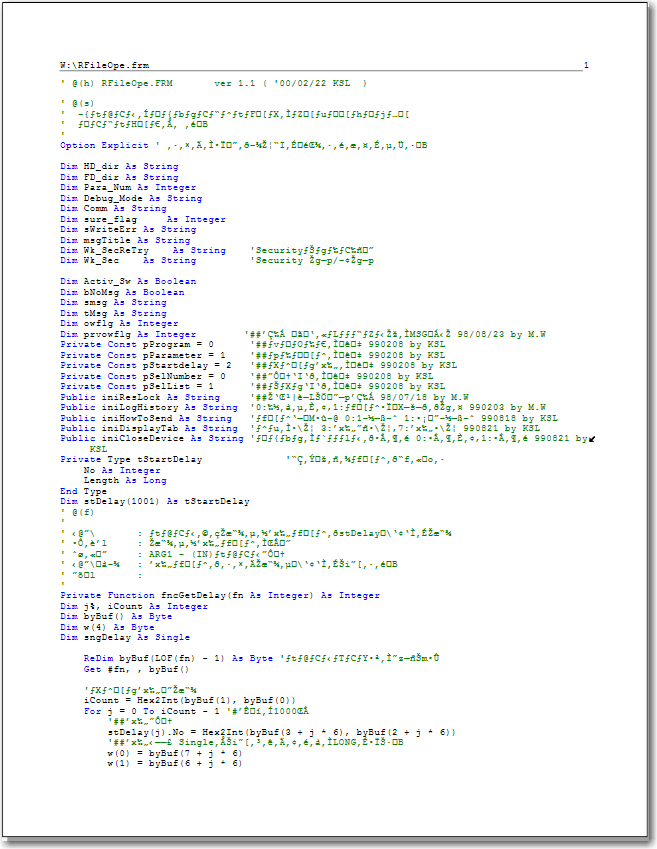This screenshot has height=849, width=657.
Task: Click the Dim sure_flag As Integer line
Action: click(x=143, y=219)
